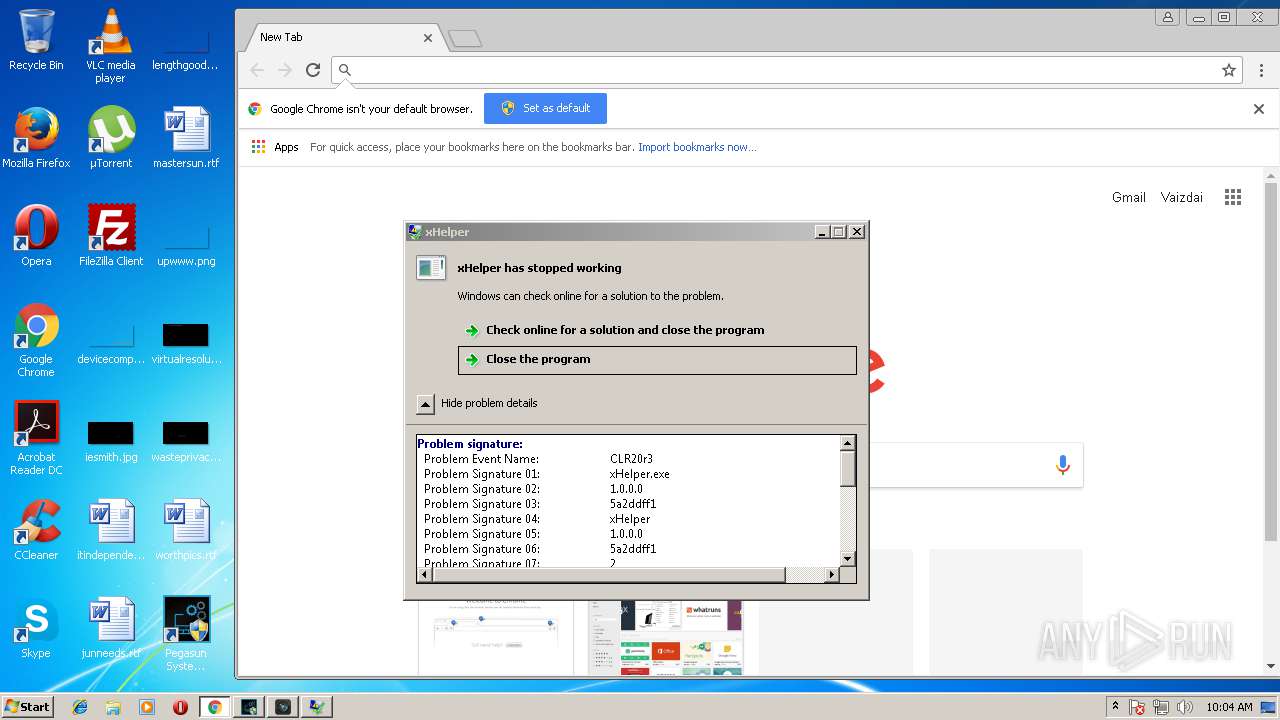Click Action Center flag tray icon
This screenshot has height=720, width=1280.
(x=1138, y=707)
